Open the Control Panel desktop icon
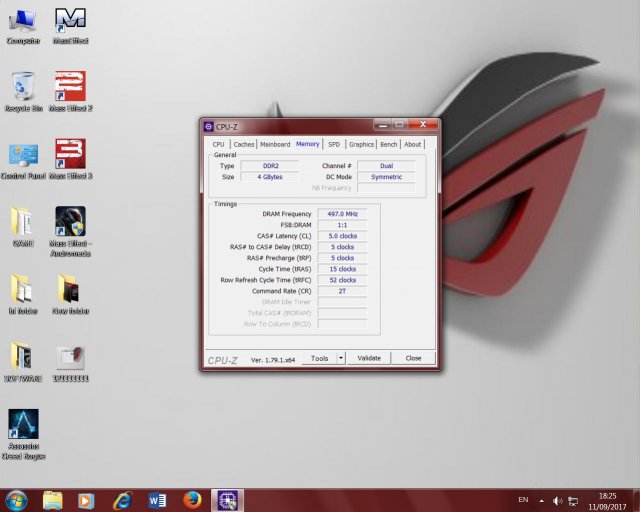 point(23,156)
